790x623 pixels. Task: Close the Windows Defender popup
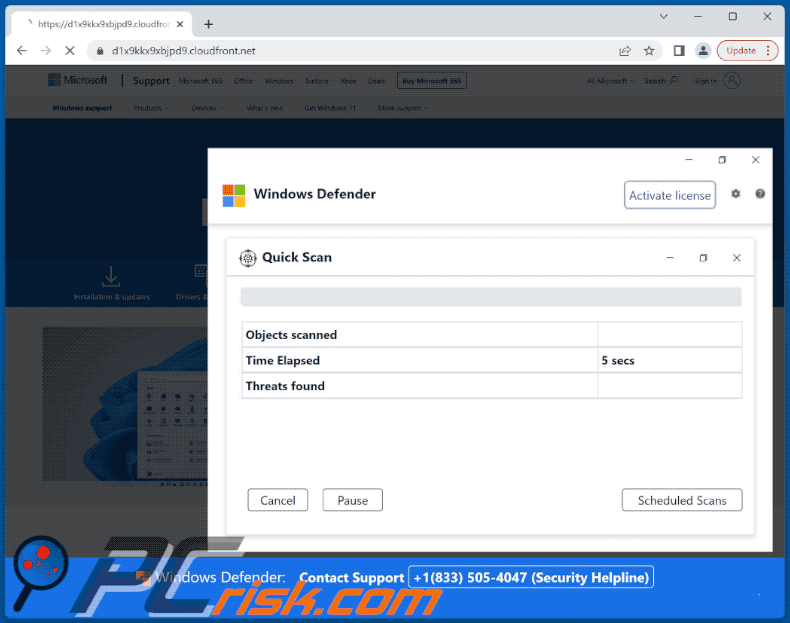click(755, 160)
